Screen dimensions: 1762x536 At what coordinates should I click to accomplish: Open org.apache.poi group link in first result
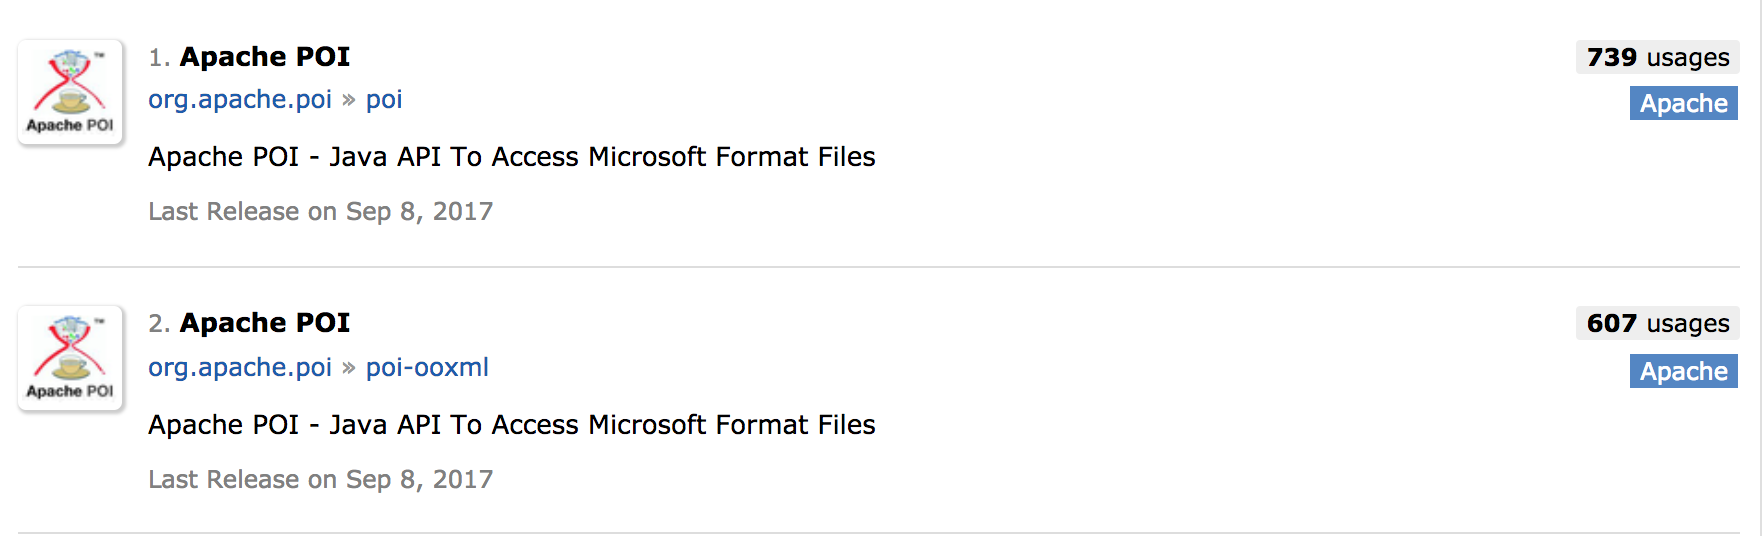240,100
